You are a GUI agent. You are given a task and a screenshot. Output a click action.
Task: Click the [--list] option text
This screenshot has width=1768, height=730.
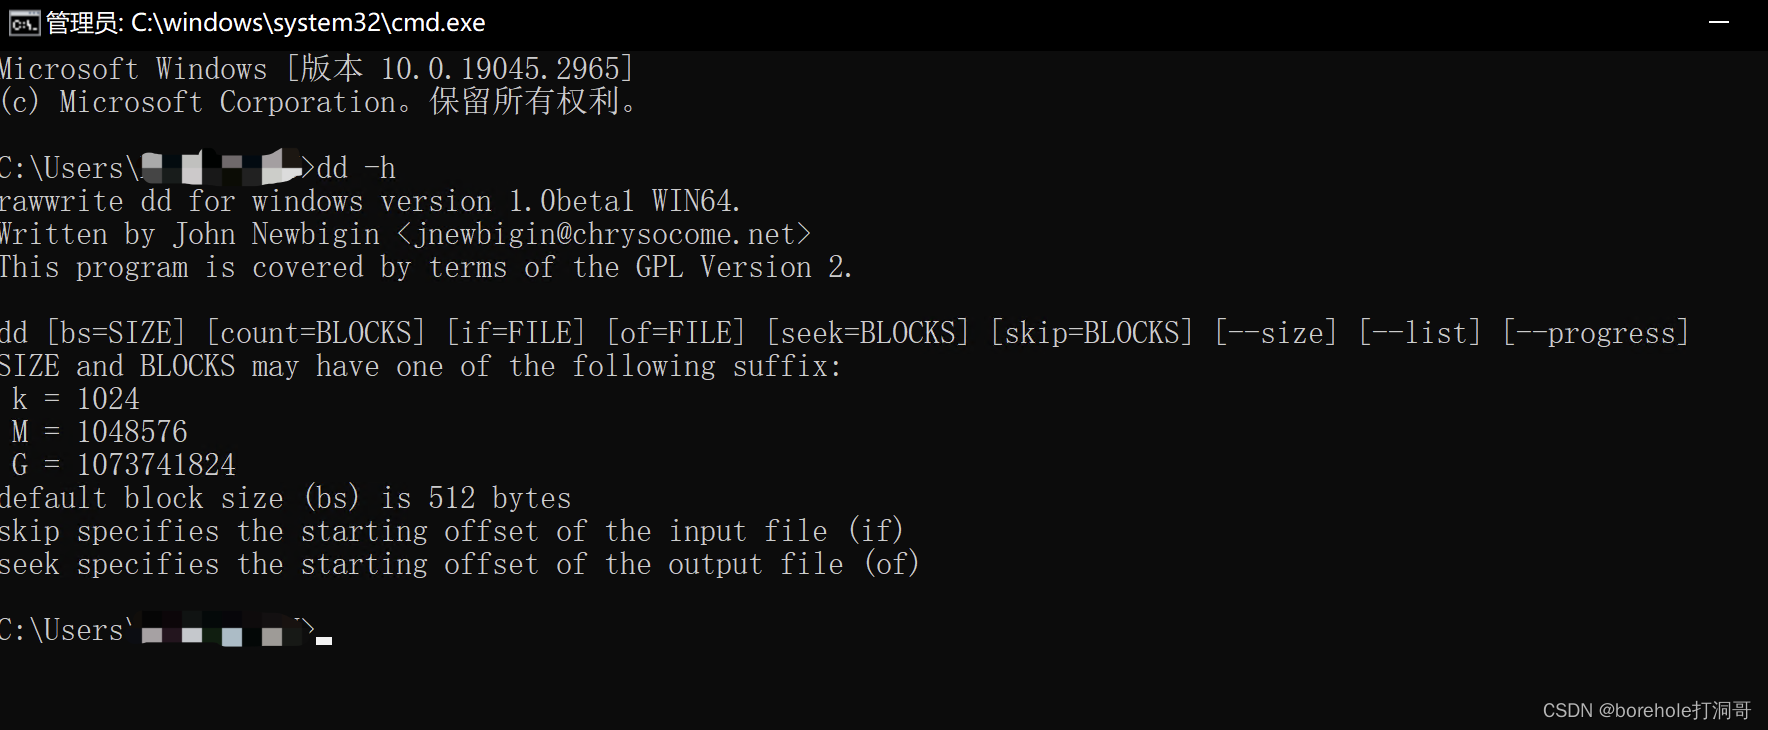pyautogui.click(x=1420, y=333)
